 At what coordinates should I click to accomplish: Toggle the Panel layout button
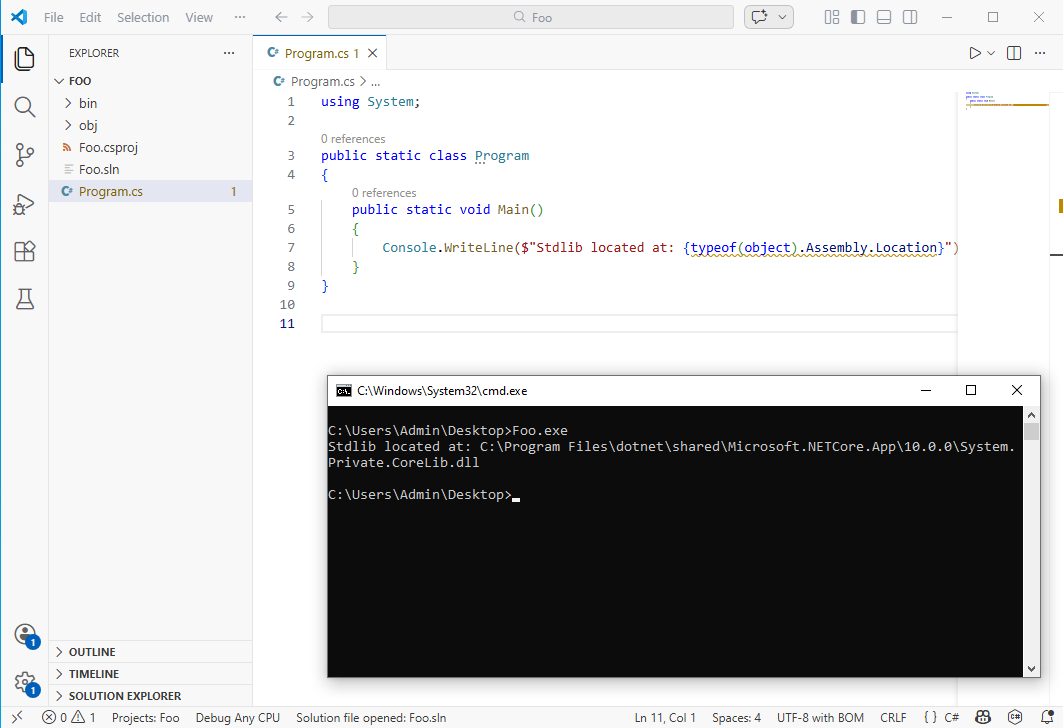884,17
